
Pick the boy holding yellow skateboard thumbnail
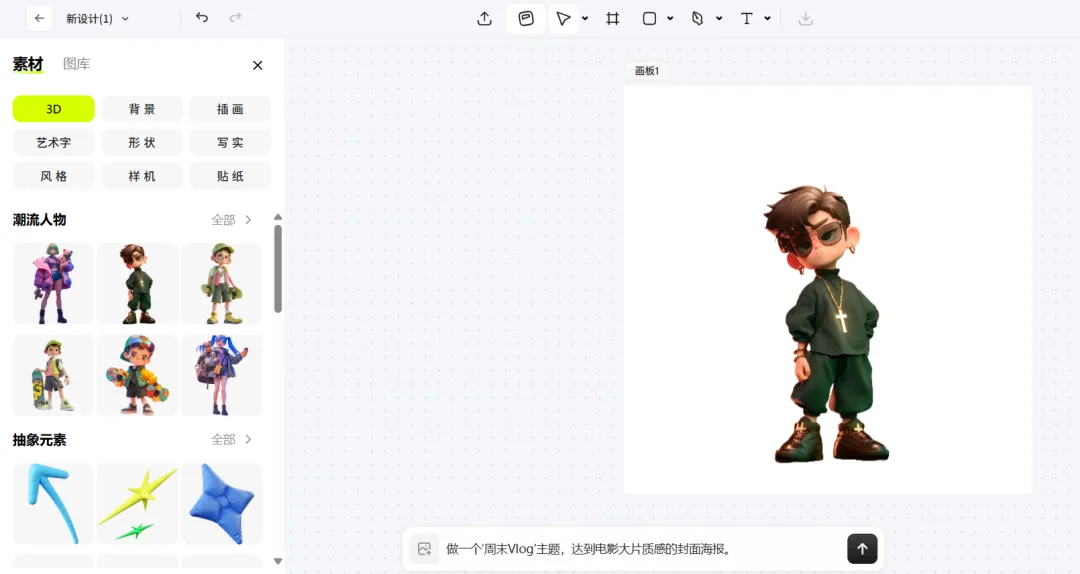(x=53, y=375)
